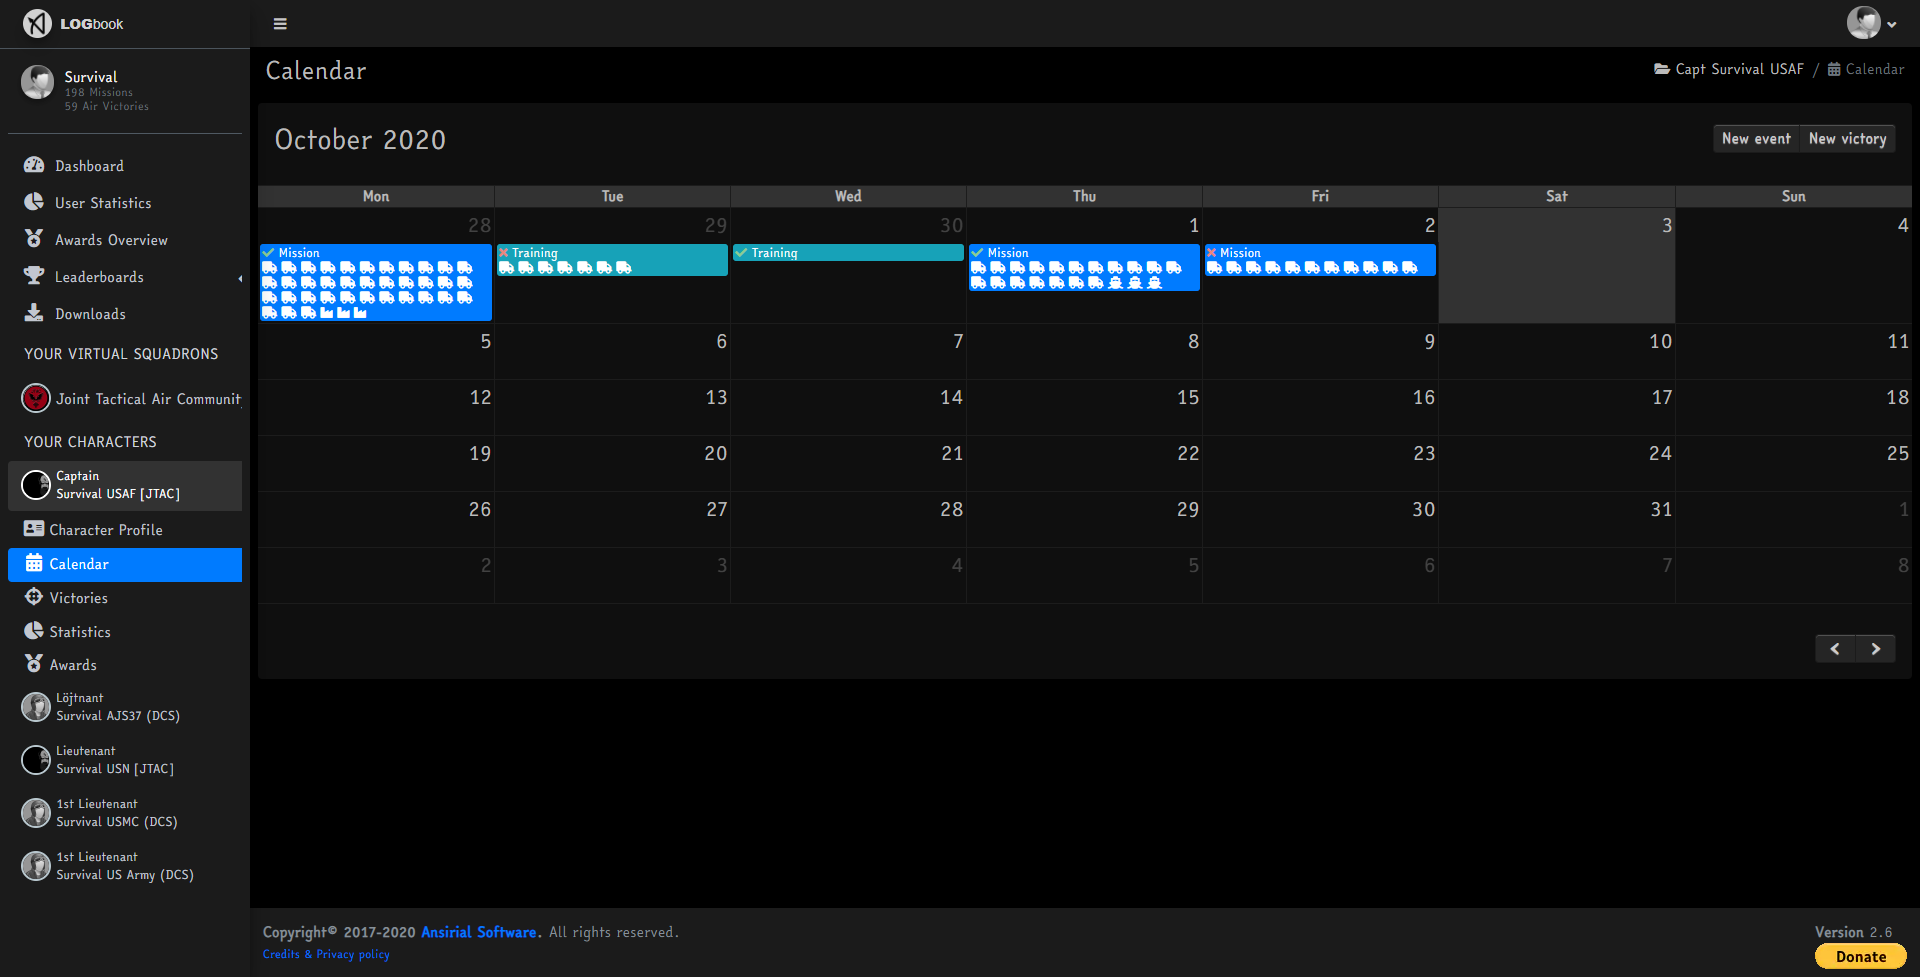Screen dimensions: 1920x977
Task: Open Joint Tactical Air Community squadron
Action: click(x=124, y=399)
